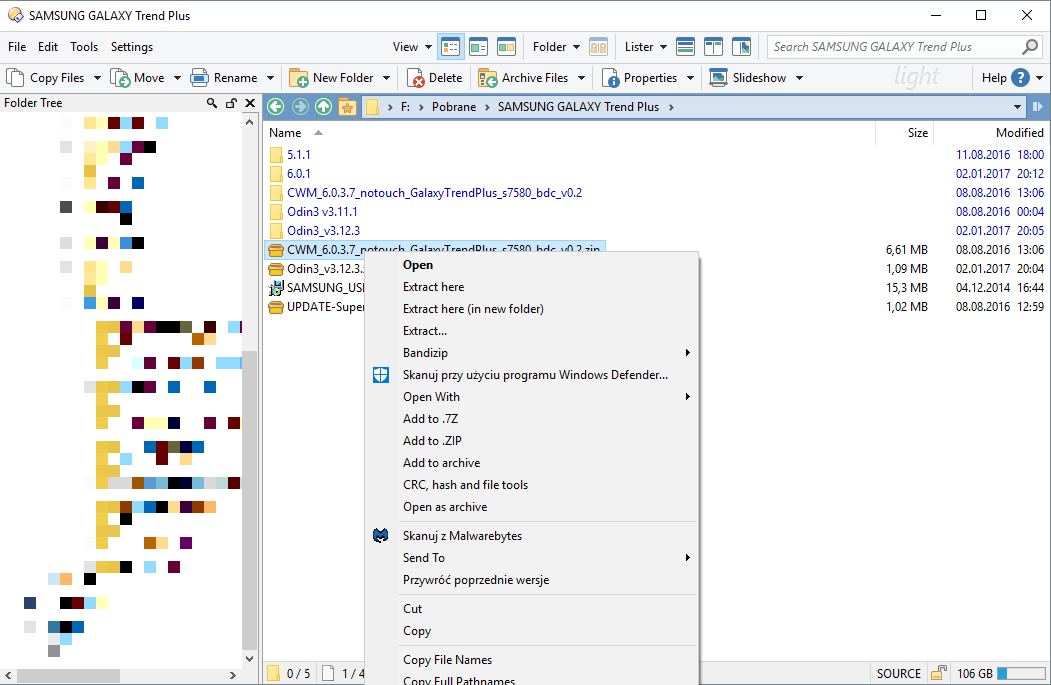Select the third view mode icon next to View
Screen dimensions: 1051x685
pos(507,47)
